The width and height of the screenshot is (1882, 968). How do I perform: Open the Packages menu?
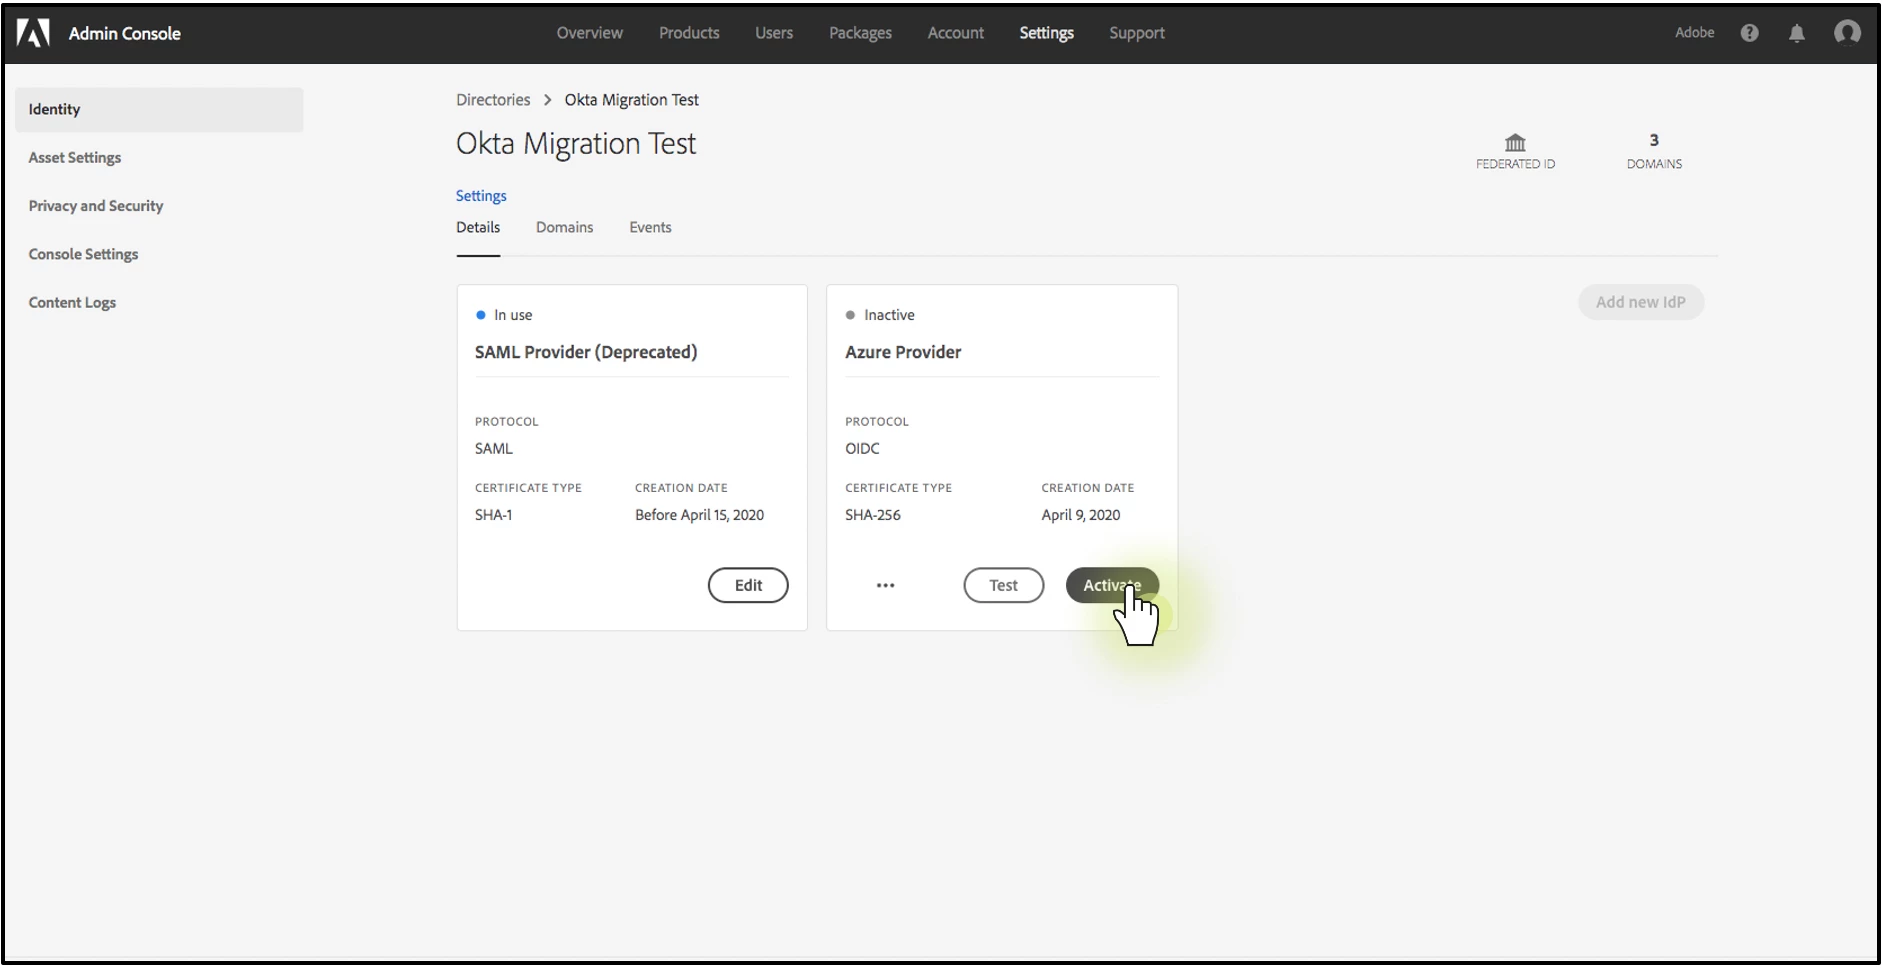pyautogui.click(x=860, y=33)
